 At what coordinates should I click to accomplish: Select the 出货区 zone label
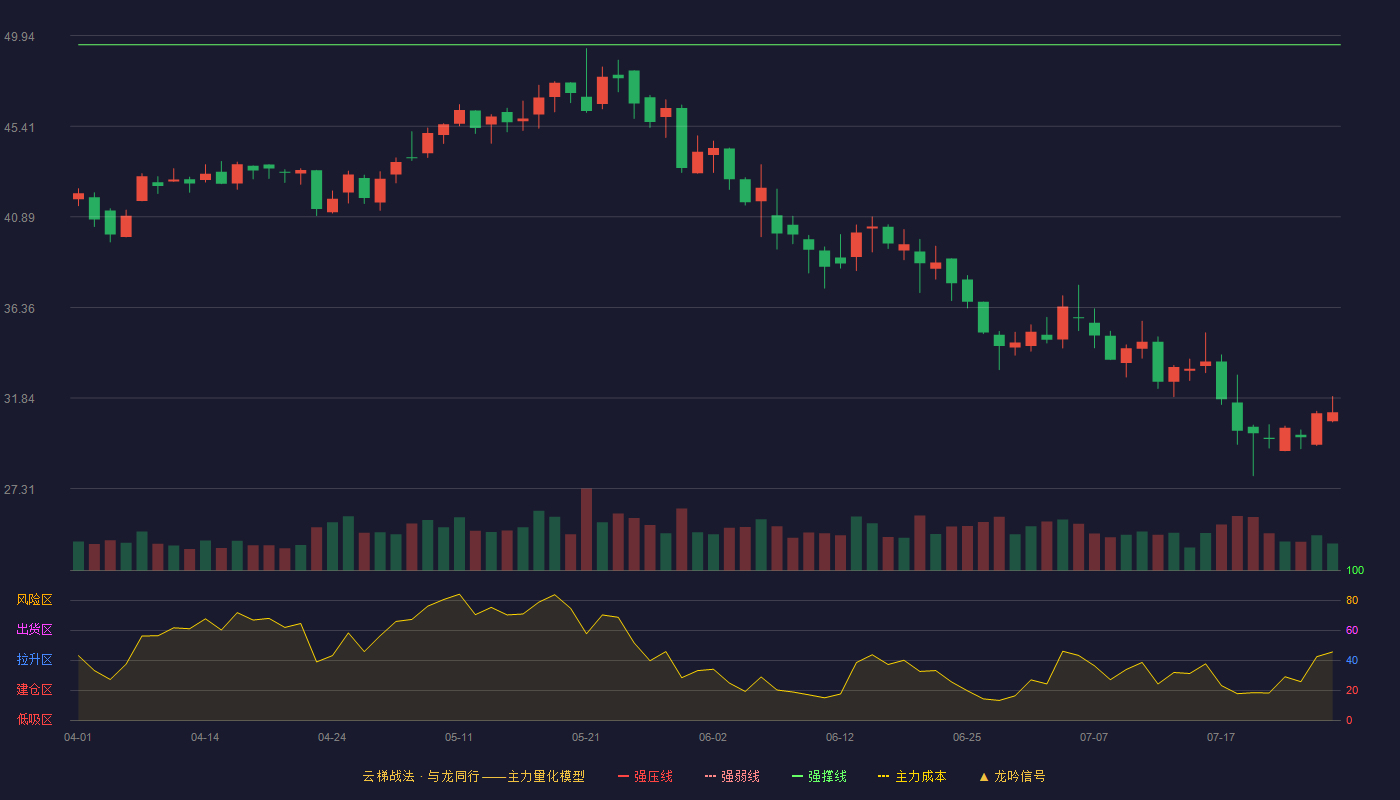(x=34, y=630)
